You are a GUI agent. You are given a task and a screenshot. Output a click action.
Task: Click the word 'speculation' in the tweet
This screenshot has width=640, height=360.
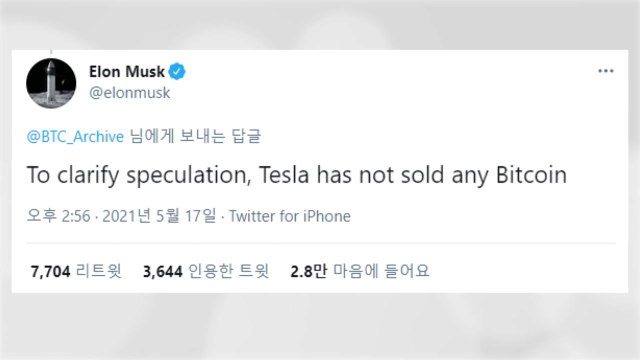coord(189,176)
